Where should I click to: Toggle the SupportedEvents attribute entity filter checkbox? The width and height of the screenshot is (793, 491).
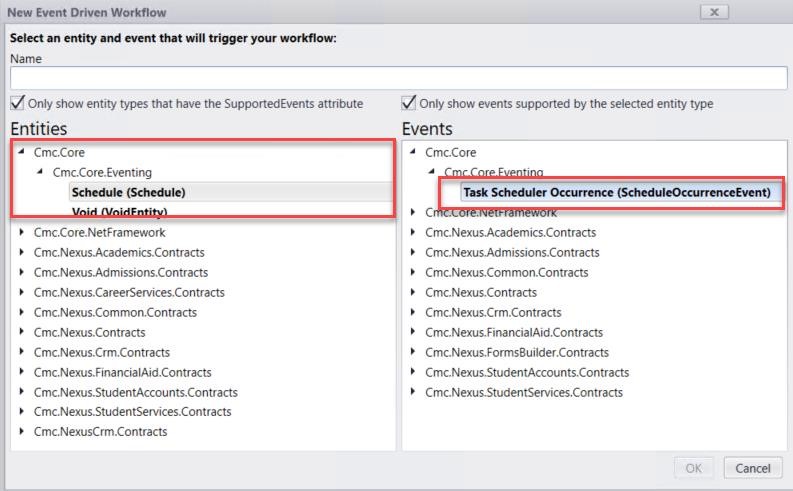(x=17, y=104)
